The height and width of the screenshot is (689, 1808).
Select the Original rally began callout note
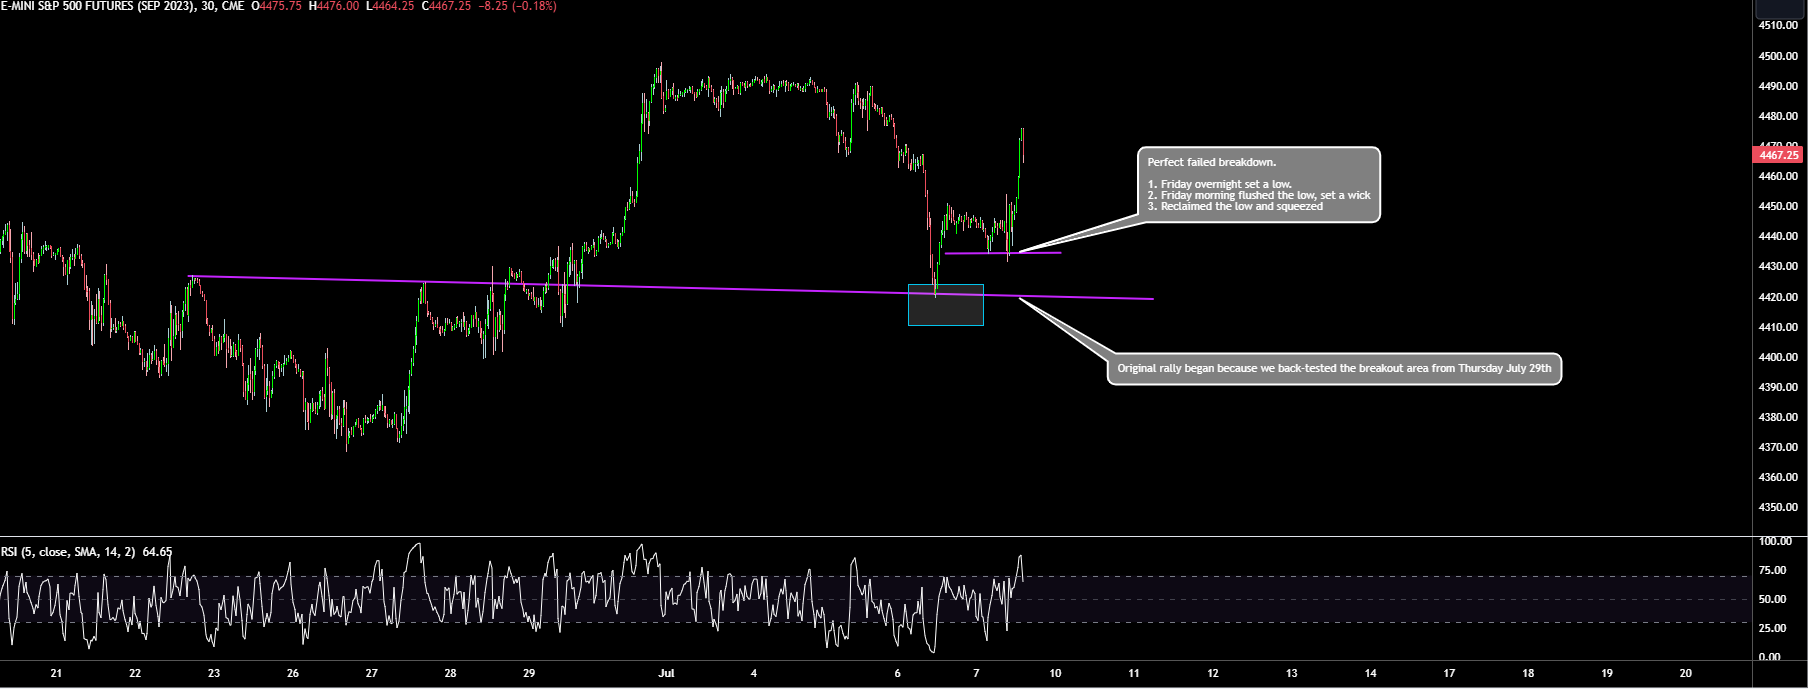point(1334,369)
